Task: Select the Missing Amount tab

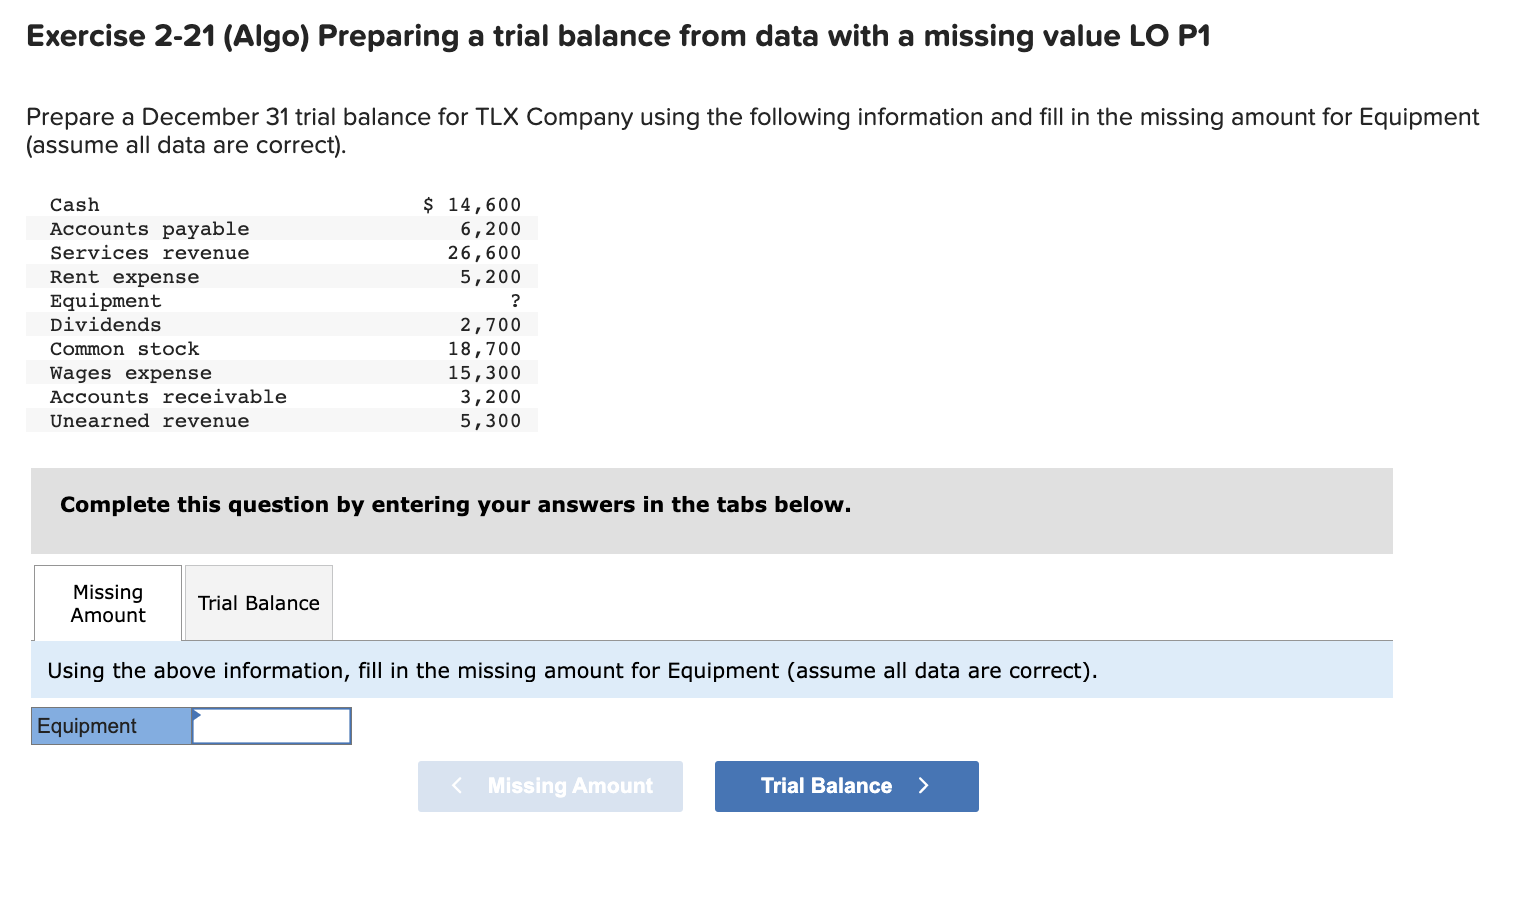Action: point(107,602)
